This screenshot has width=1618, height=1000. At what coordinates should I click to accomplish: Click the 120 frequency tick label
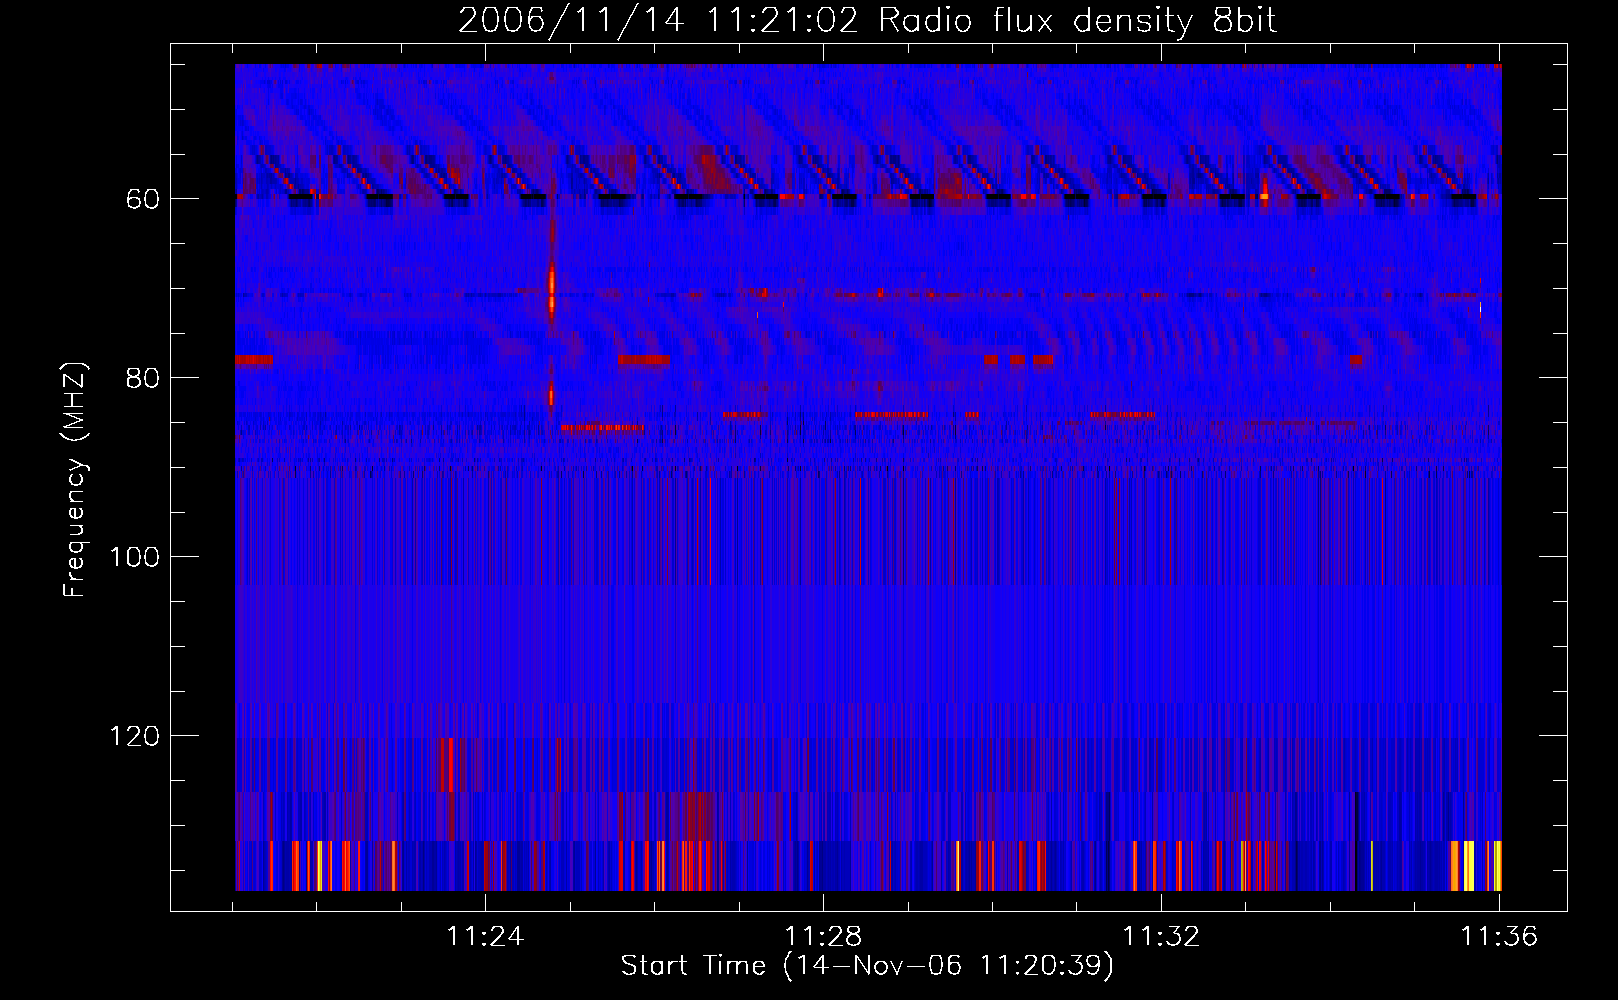click(x=134, y=737)
